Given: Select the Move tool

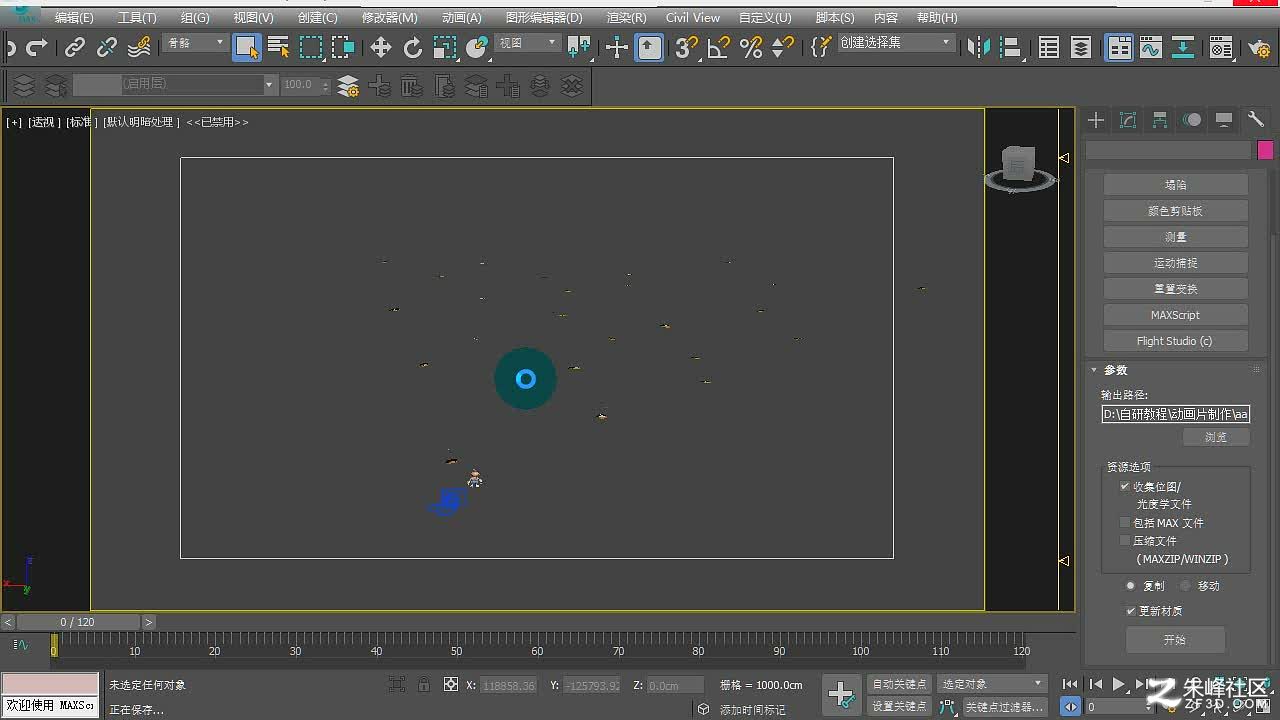Looking at the screenshot, I should (x=381, y=47).
